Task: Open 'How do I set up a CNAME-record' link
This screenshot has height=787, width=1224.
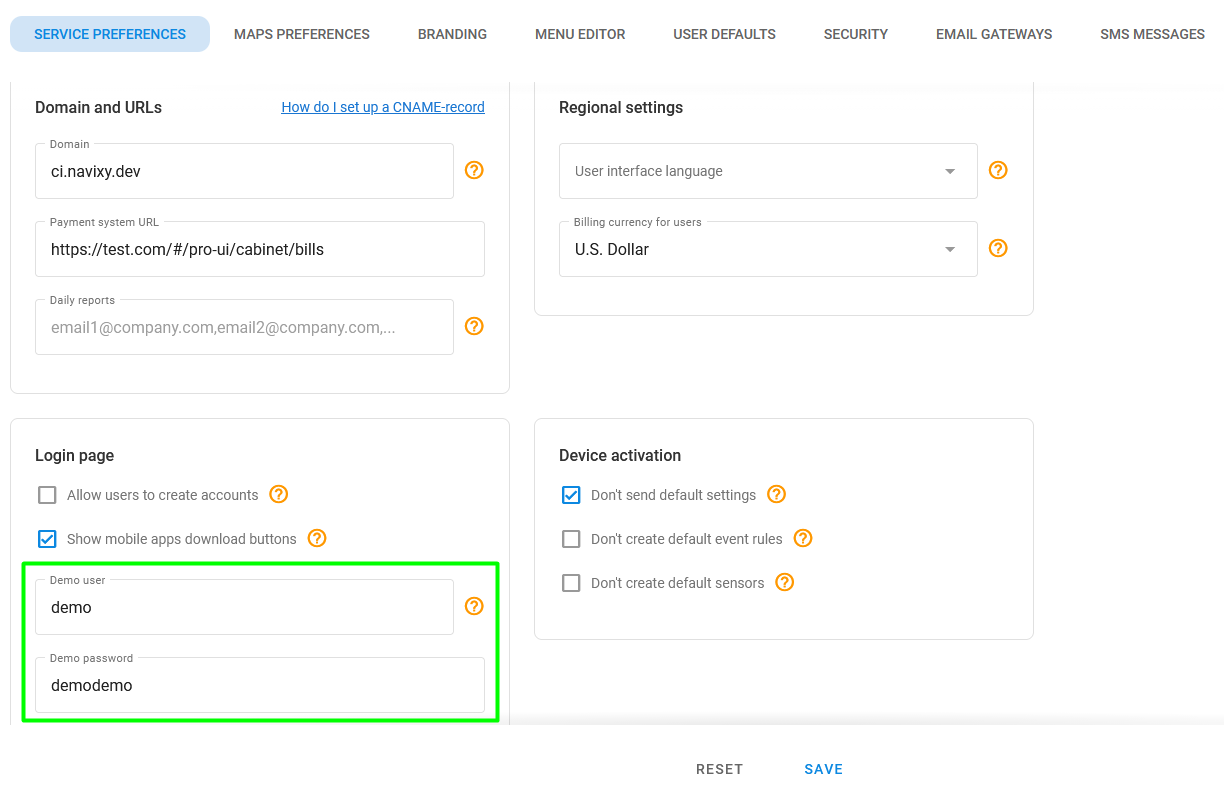Action: [383, 107]
